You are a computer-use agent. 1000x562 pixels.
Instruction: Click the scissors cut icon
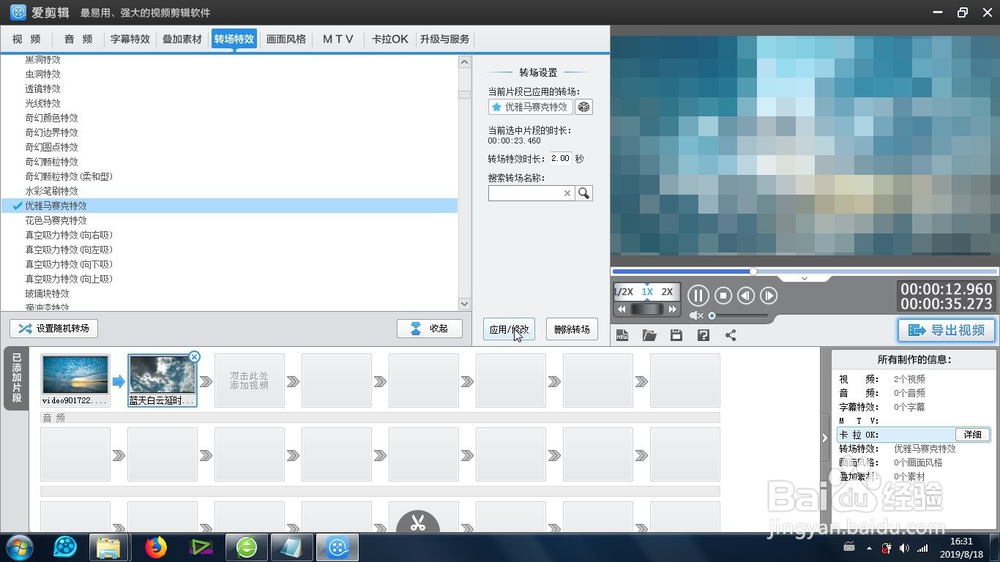pyautogui.click(x=418, y=523)
